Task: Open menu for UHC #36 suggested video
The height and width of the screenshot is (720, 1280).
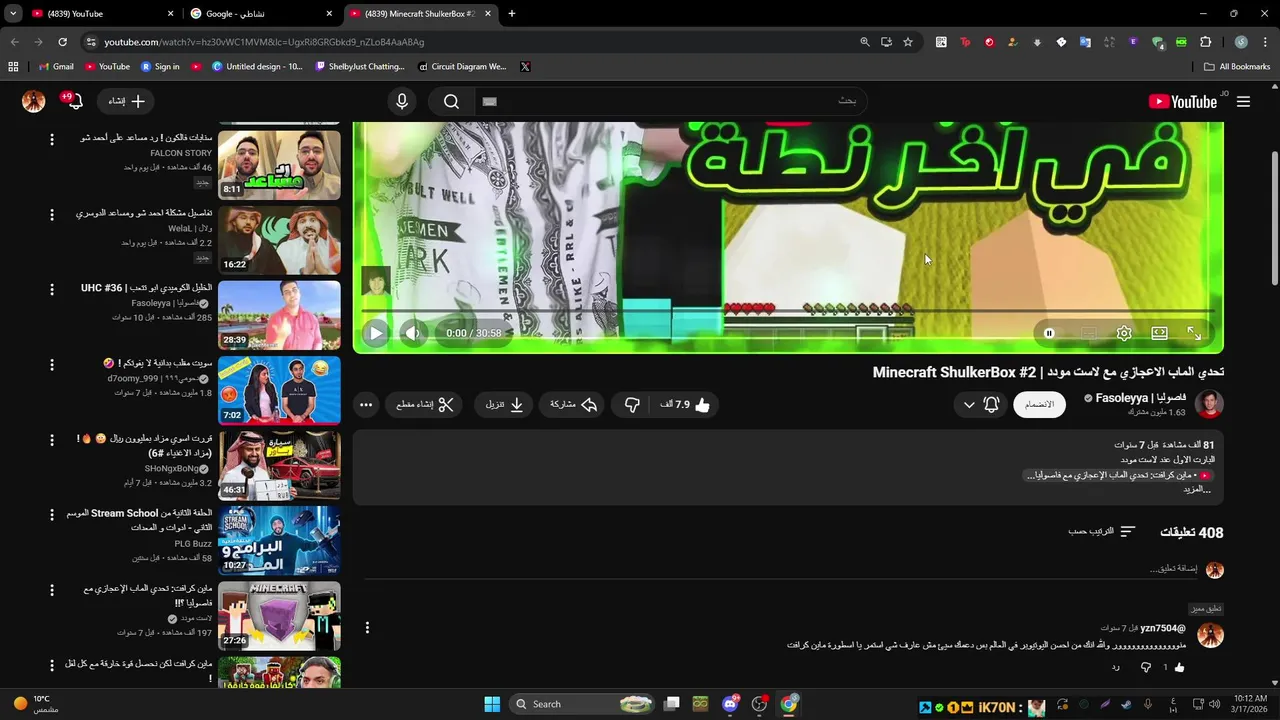Action: pos(52,289)
